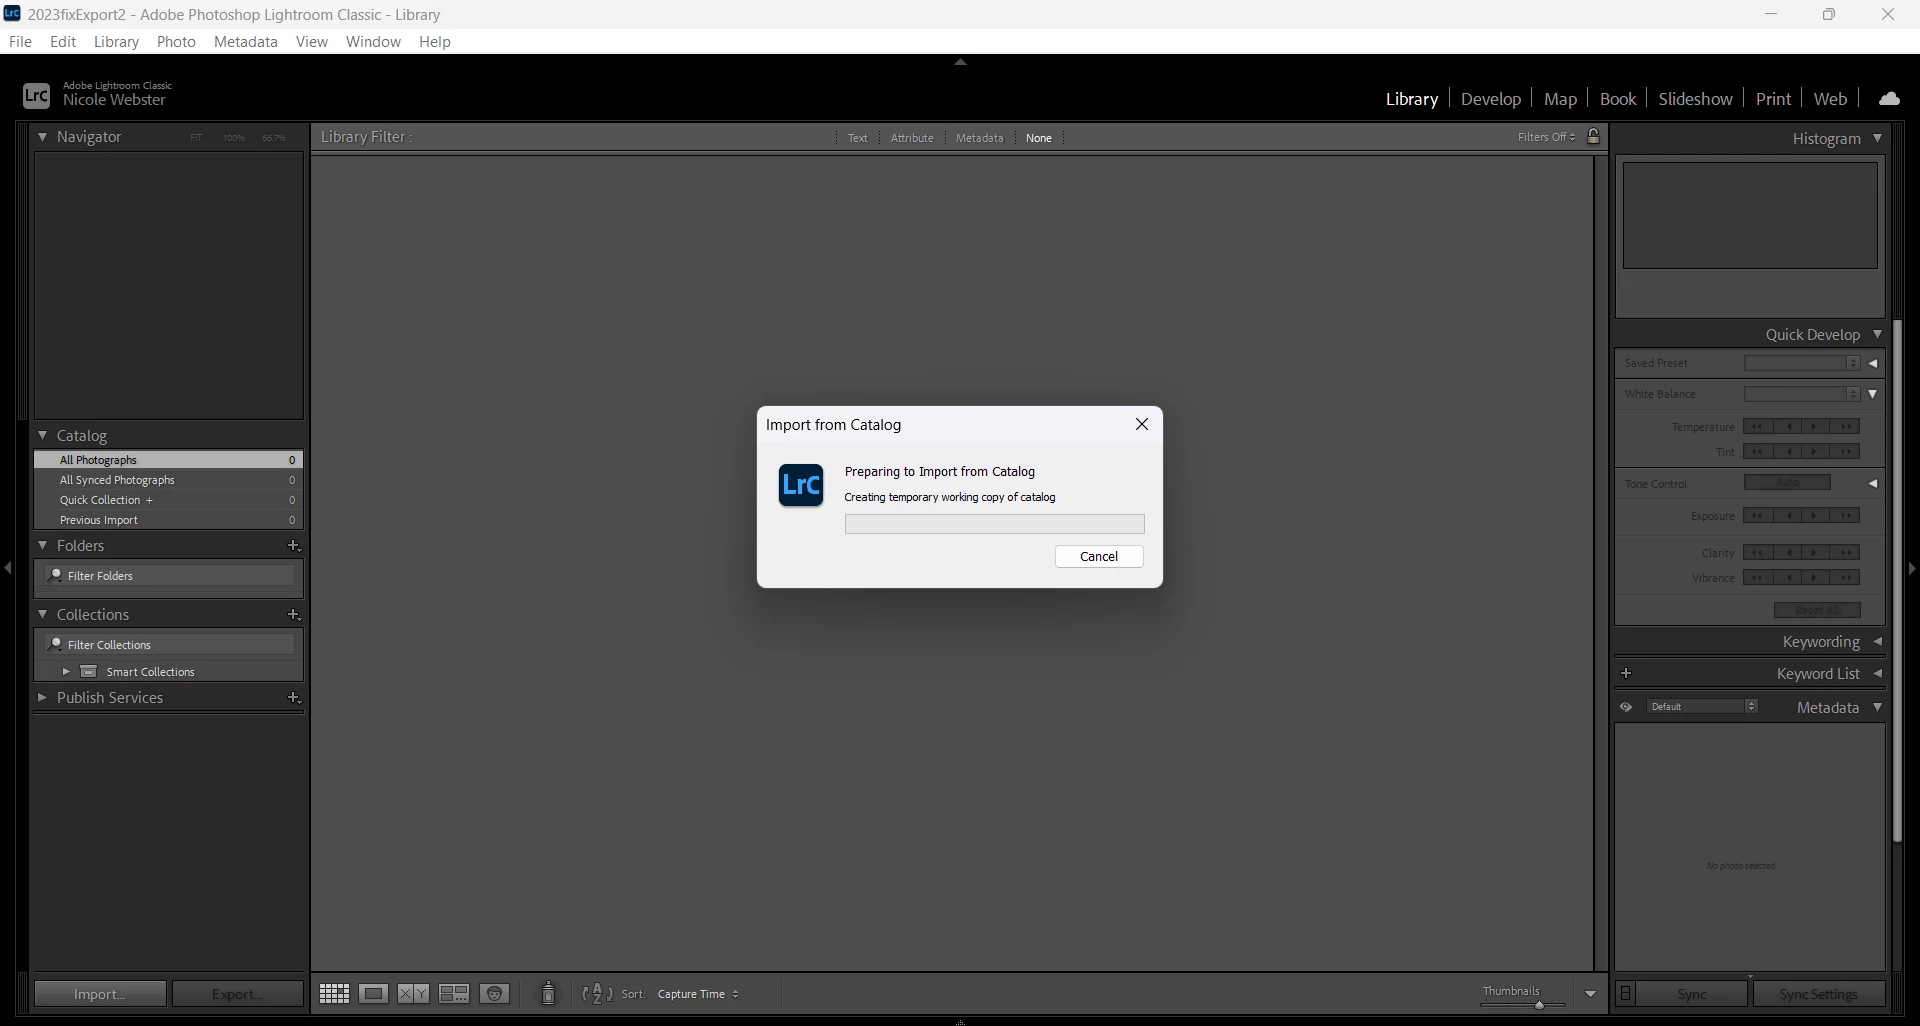Expand Smart Collections tree item
The height and width of the screenshot is (1026, 1920).
66,671
